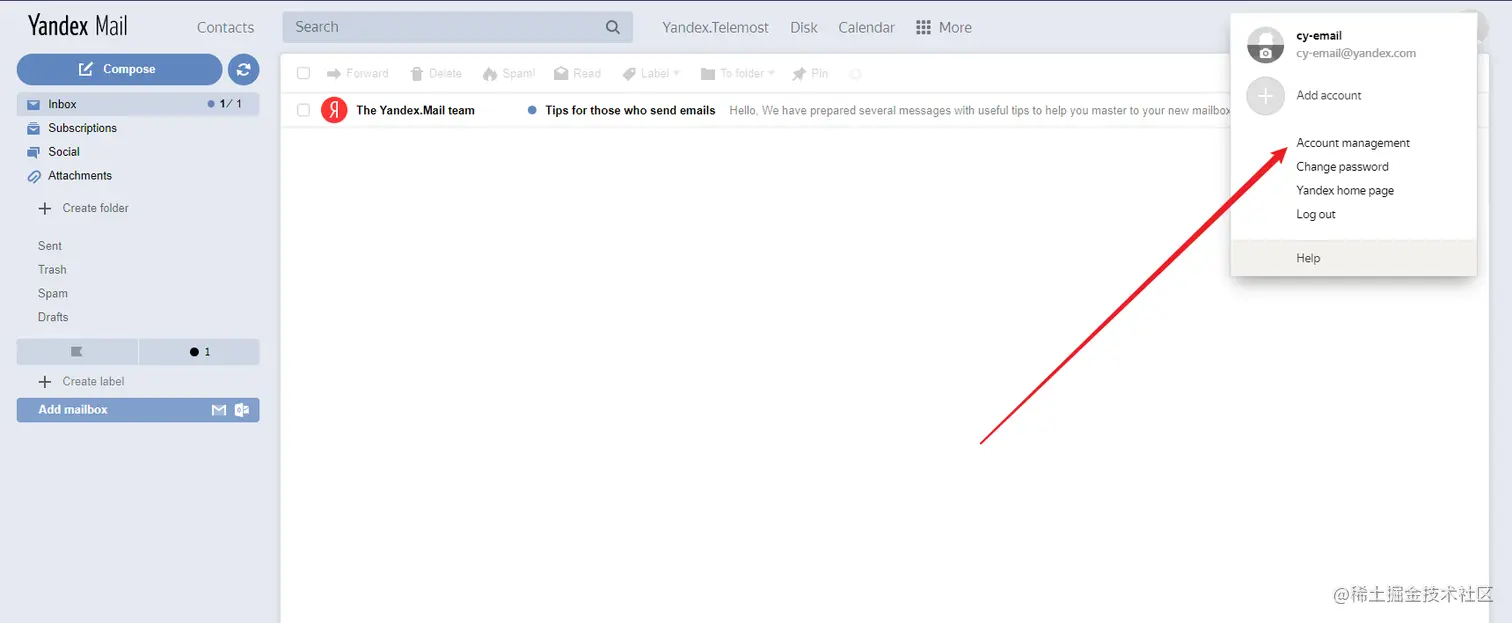This screenshot has height=623, width=1512.
Task: Select Change password
Action: (x=1342, y=167)
